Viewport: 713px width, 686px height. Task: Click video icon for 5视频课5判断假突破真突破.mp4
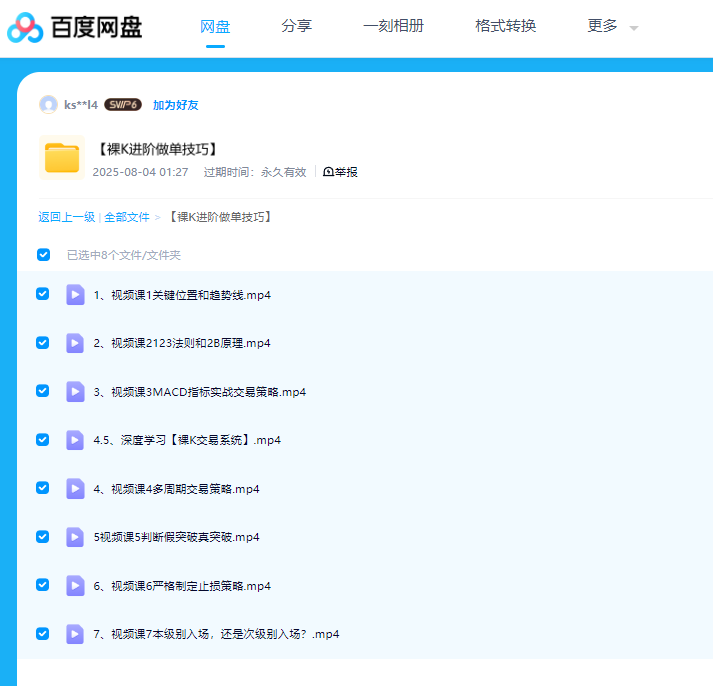tap(75, 537)
